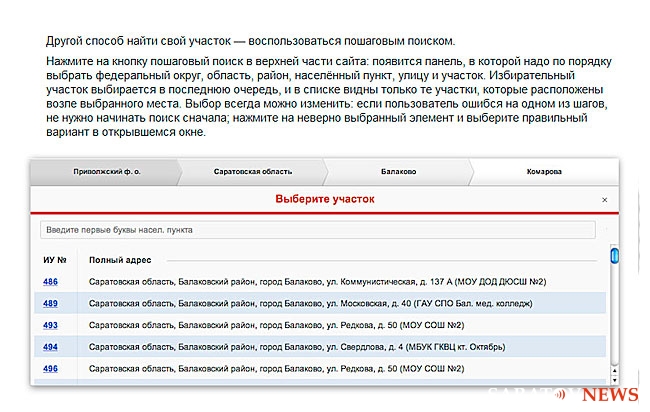Click the Полный адрес column header

tap(119, 260)
